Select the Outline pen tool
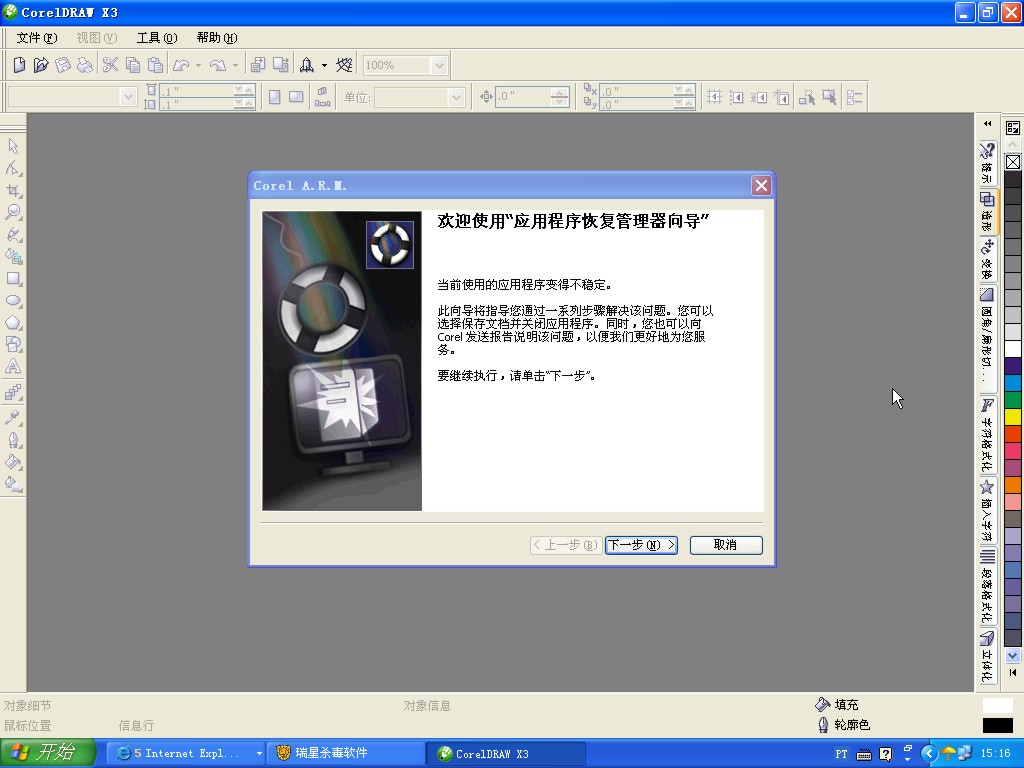Image resolution: width=1024 pixels, height=768 pixels. coord(13,440)
